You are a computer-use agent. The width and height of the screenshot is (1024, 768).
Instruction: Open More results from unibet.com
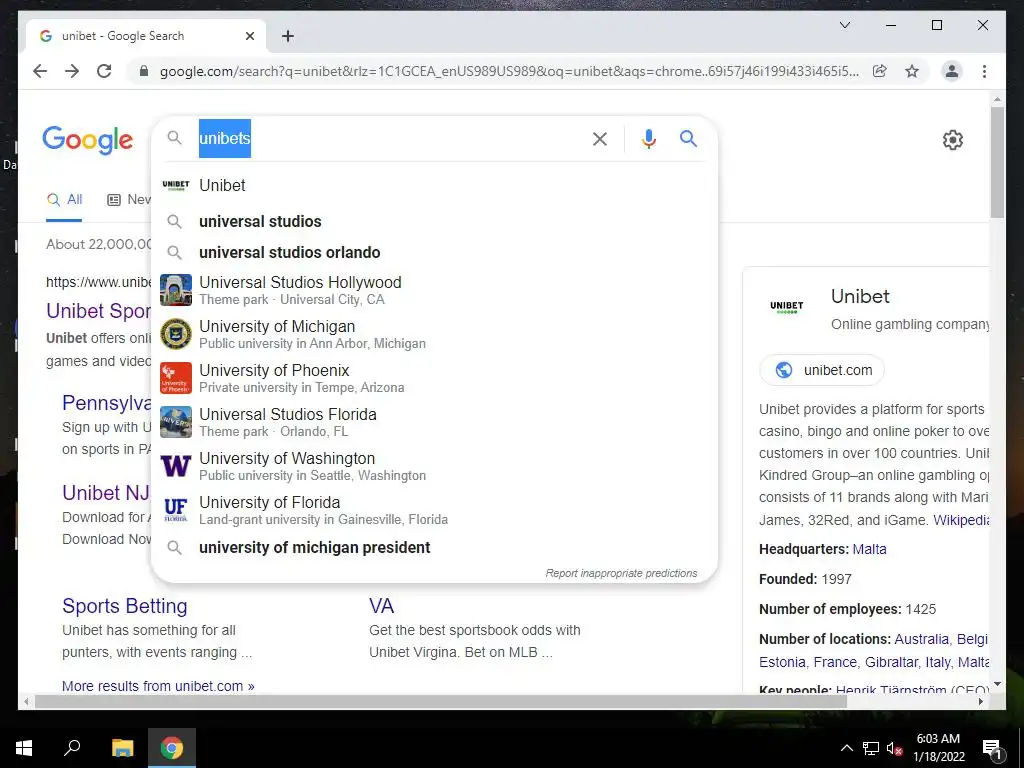(158, 686)
